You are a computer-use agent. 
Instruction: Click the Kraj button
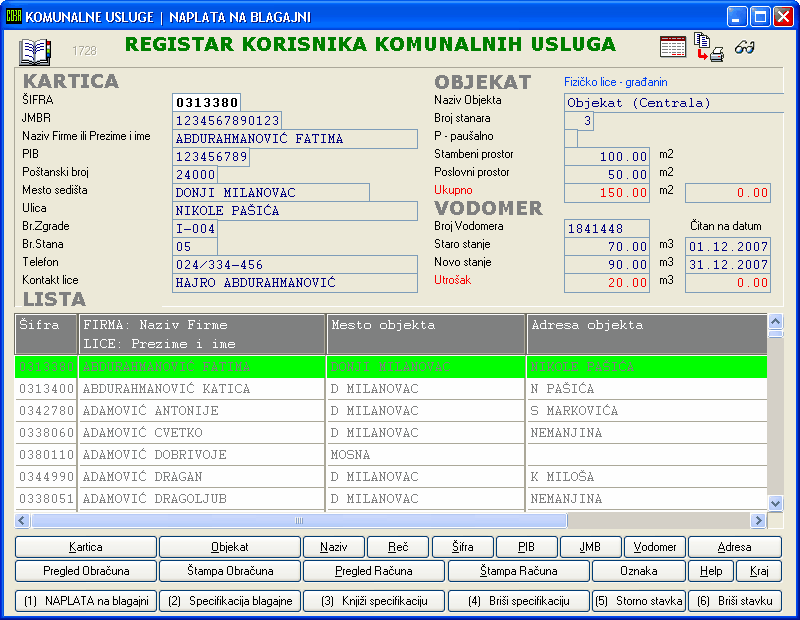(x=759, y=571)
